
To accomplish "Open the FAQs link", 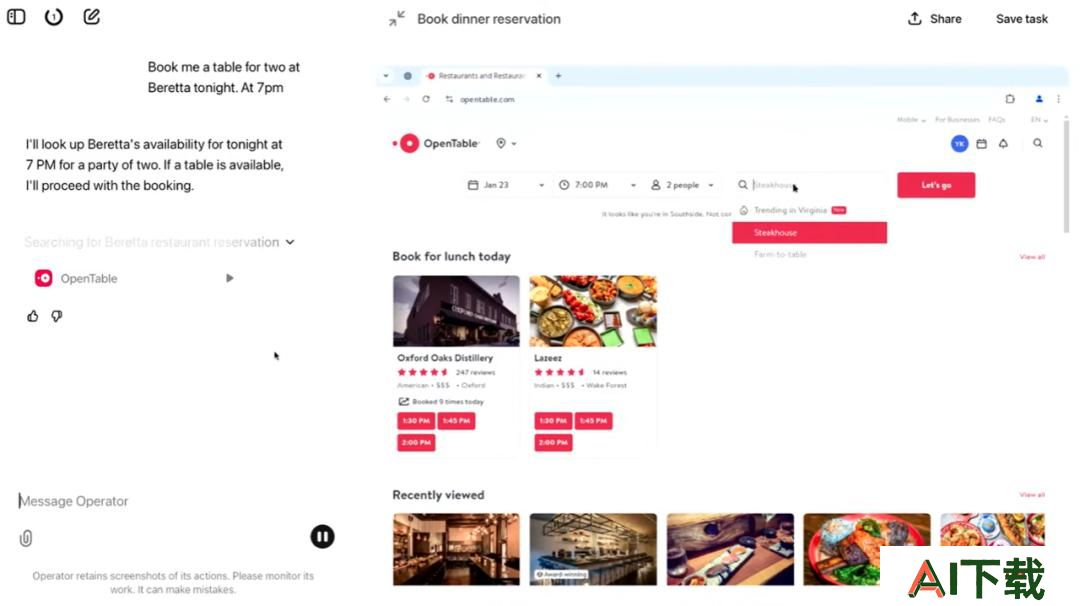I will click(x=997, y=120).
